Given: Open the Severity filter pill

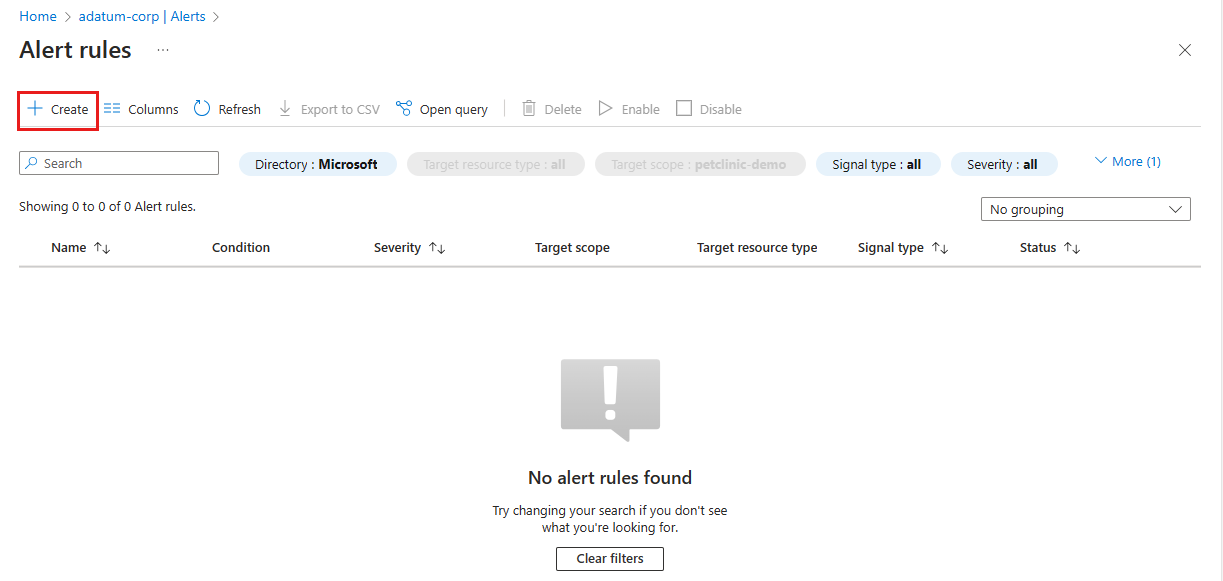Looking at the screenshot, I should (1004, 164).
